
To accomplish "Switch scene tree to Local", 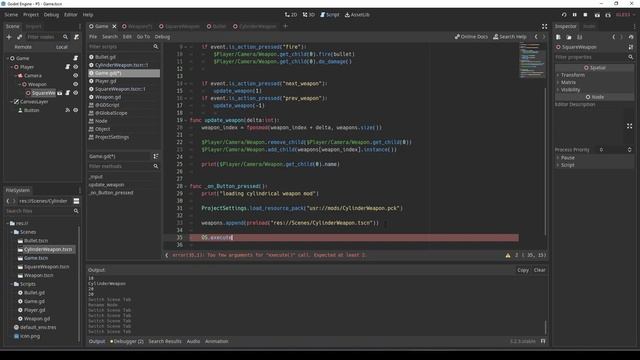I will click(62, 47).
